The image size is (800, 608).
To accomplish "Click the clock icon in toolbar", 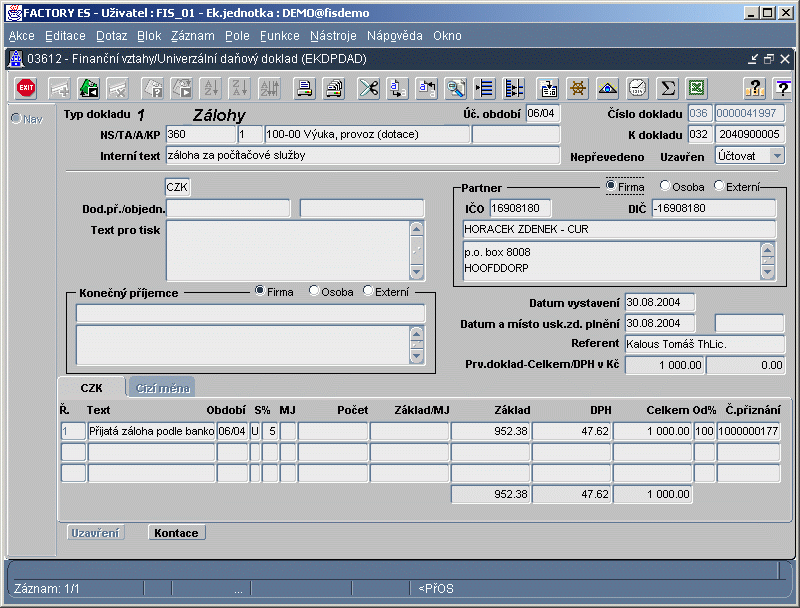I will pos(637,88).
